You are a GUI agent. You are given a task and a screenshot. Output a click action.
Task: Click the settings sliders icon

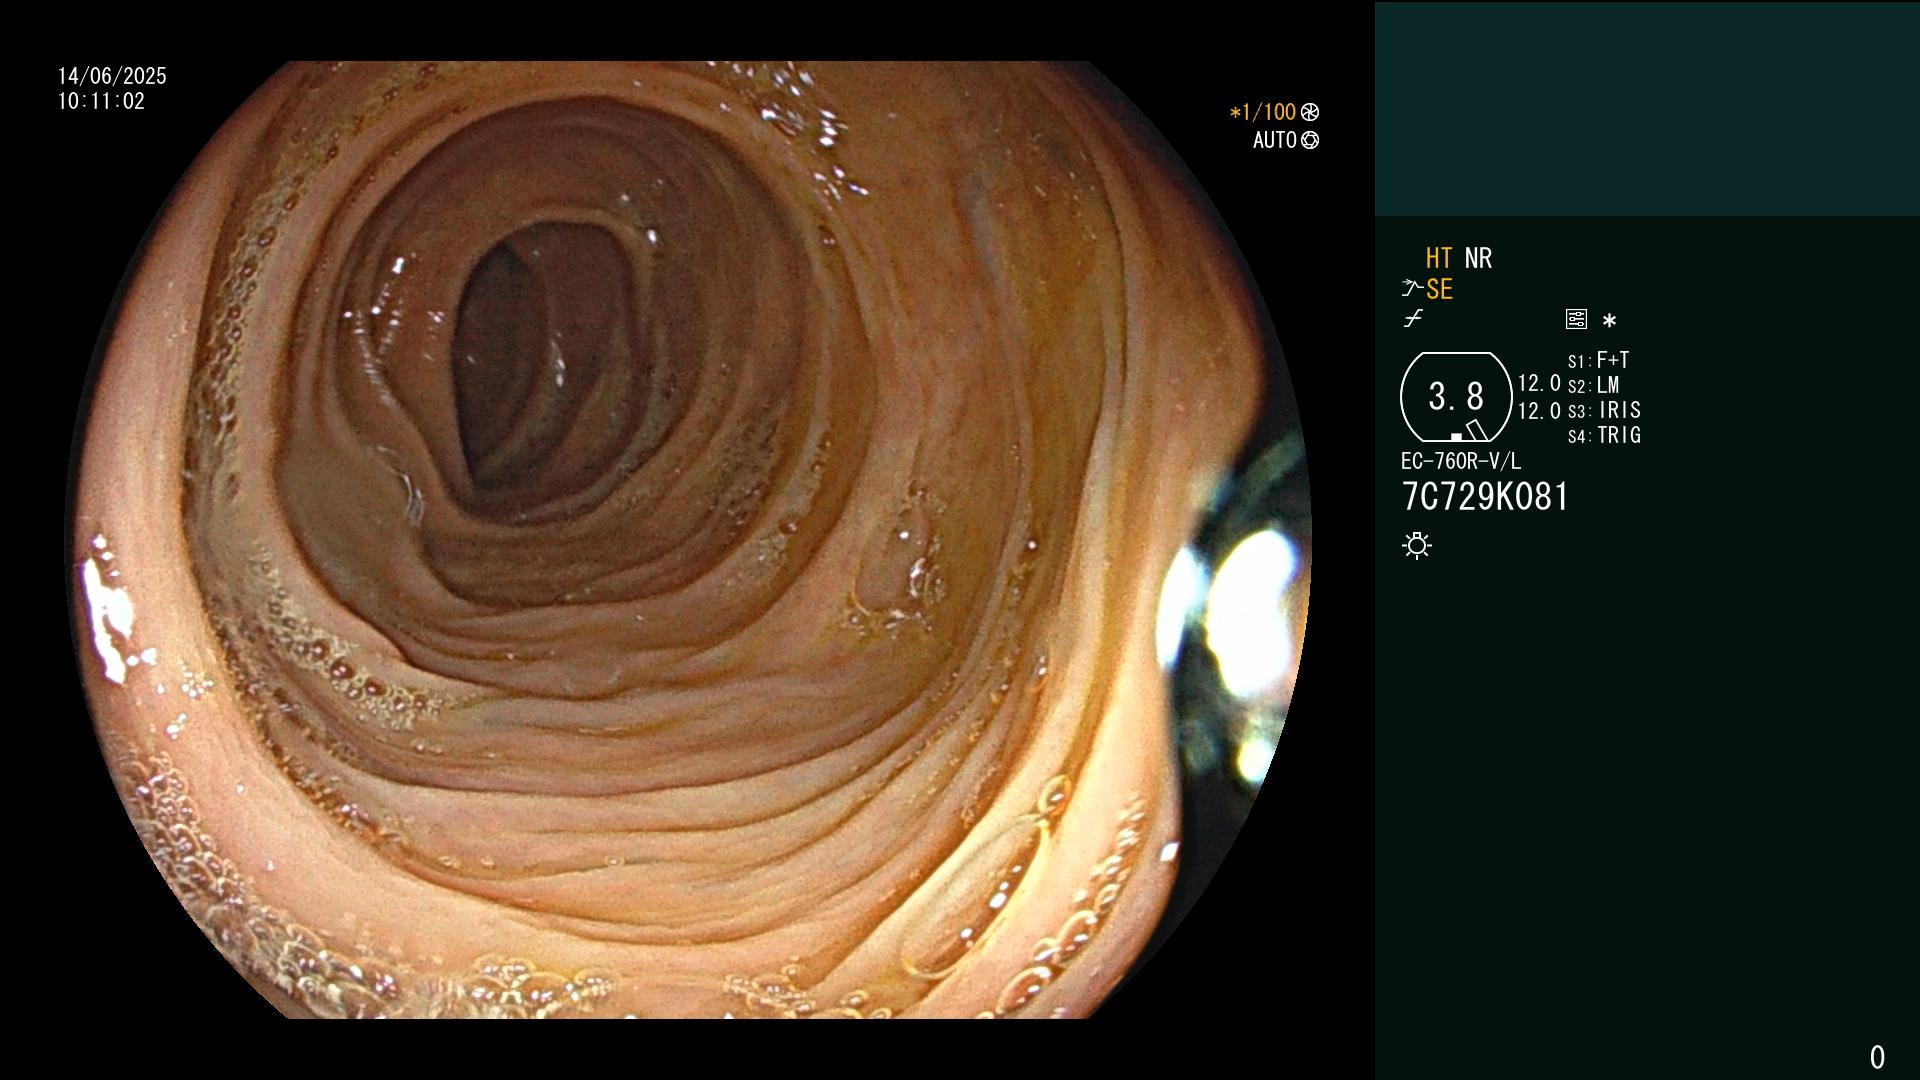1576,319
